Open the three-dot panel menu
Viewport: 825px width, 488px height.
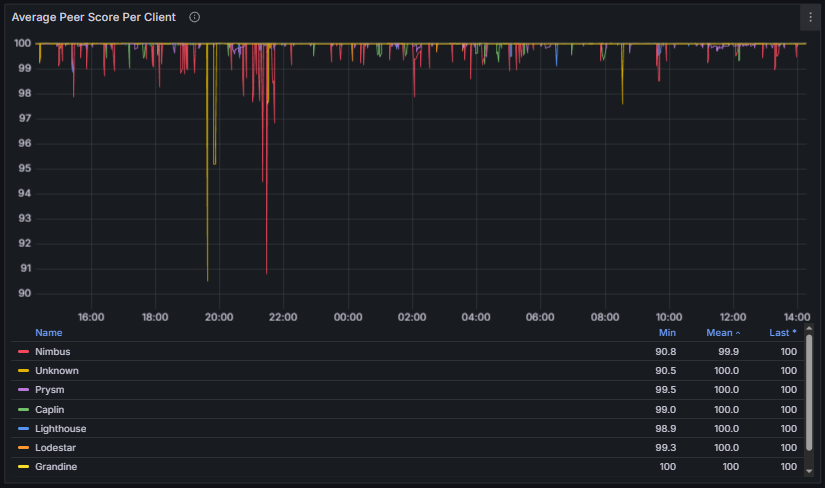(810, 17)
